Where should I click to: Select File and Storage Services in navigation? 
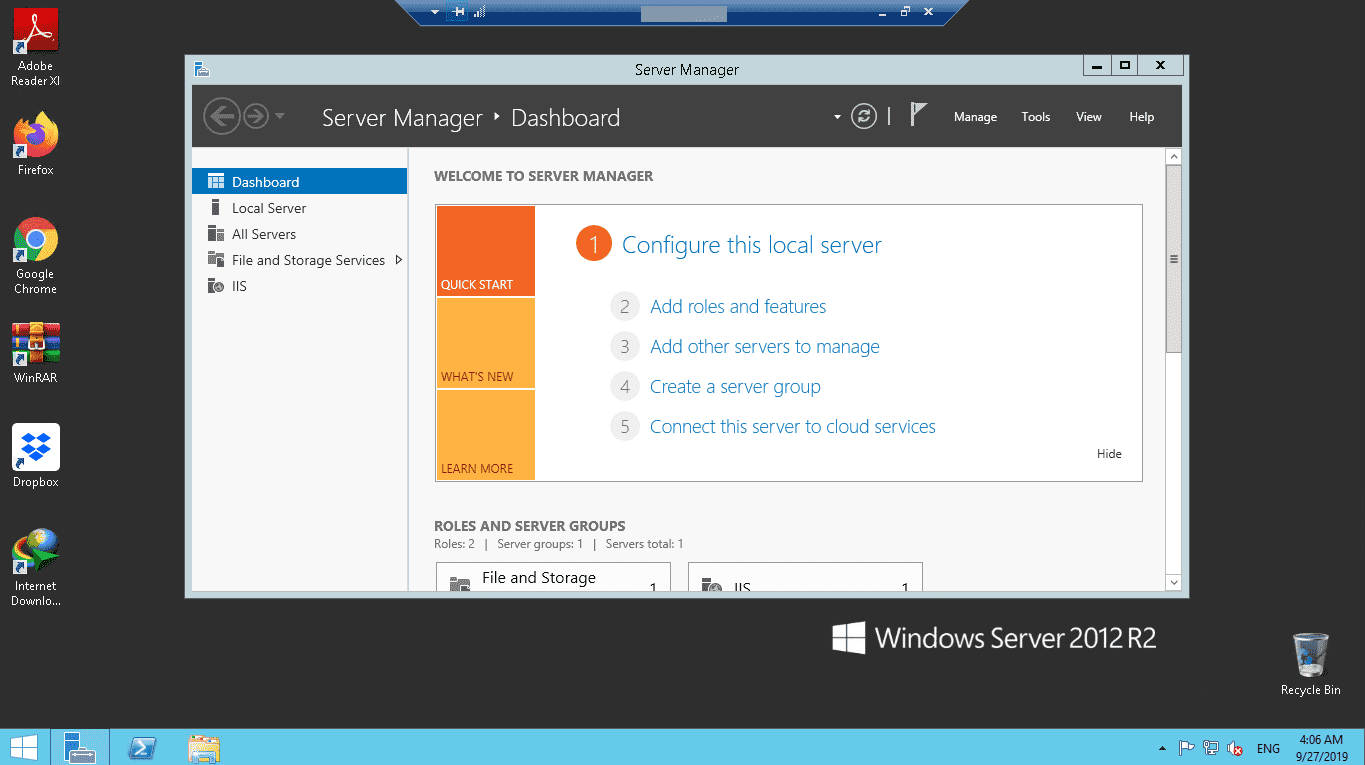[300, 260]
